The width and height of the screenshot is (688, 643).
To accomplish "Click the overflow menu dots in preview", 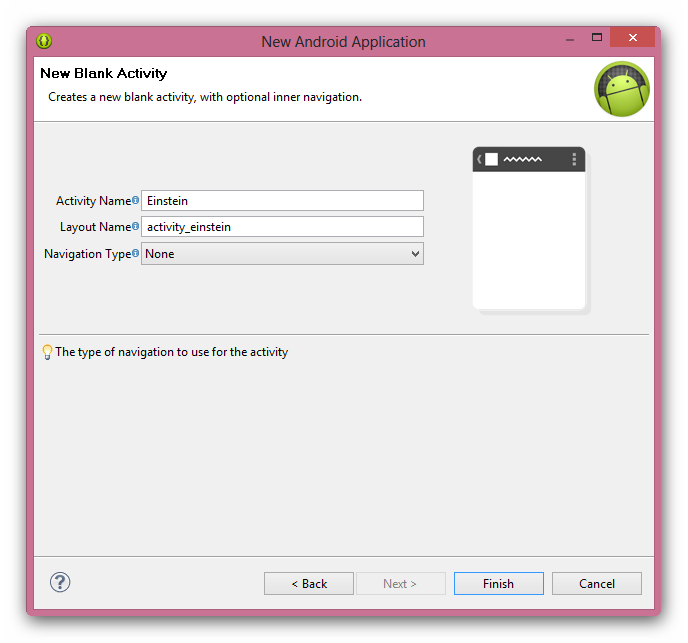I will coord(574,159).
